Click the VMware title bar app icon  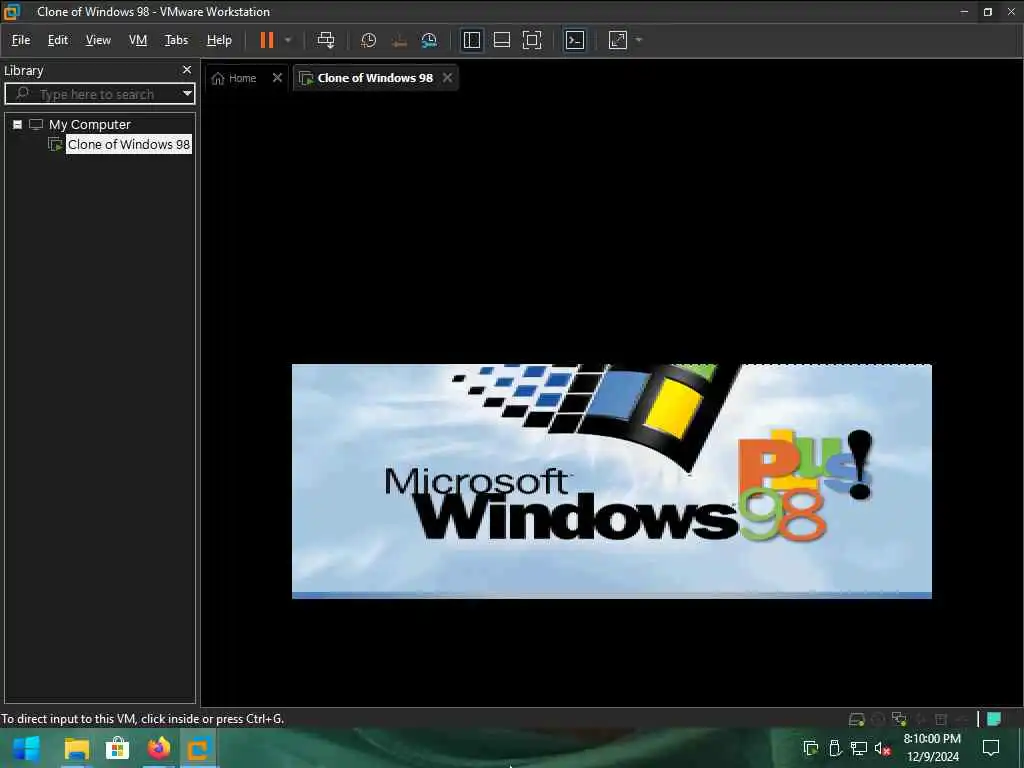click(12, 12)
